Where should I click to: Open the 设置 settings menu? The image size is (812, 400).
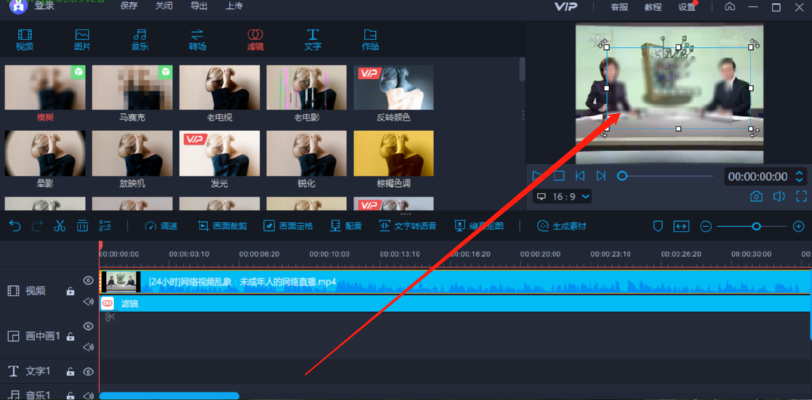(x=686, y=7)
